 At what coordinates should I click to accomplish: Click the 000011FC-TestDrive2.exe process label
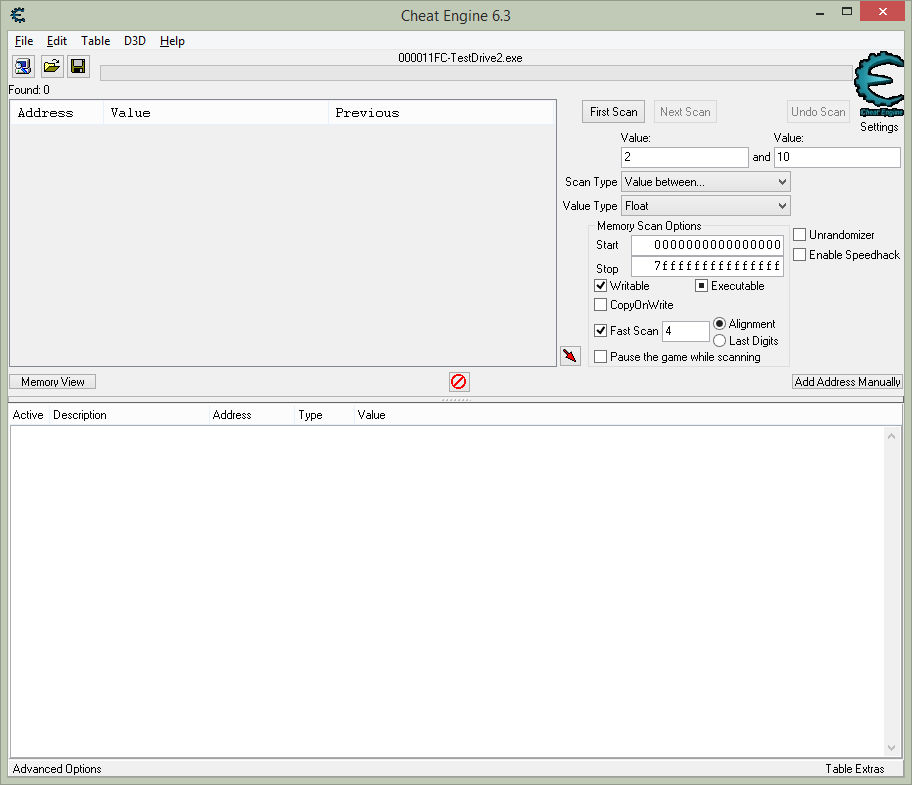point(460,58)
